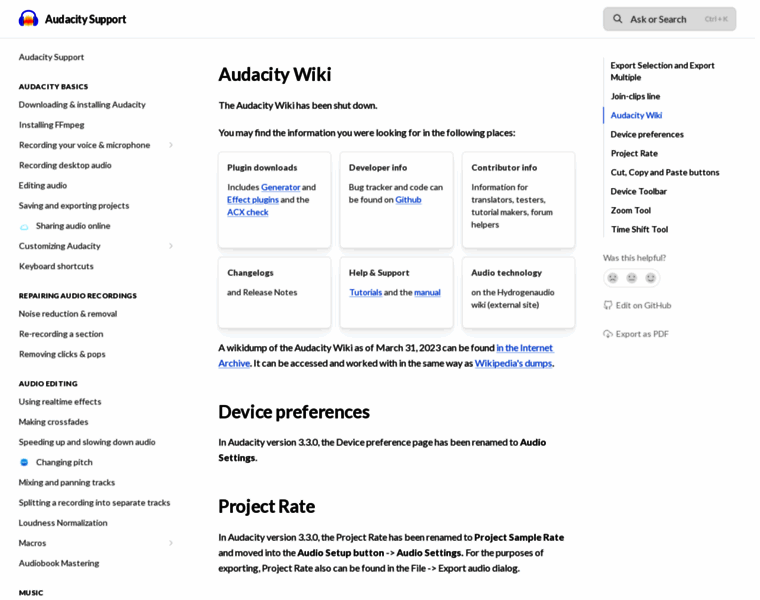This screenshot has width=760, height=600.
Task: Expand the Customizing Audacity section
Action: click(170, 246)
